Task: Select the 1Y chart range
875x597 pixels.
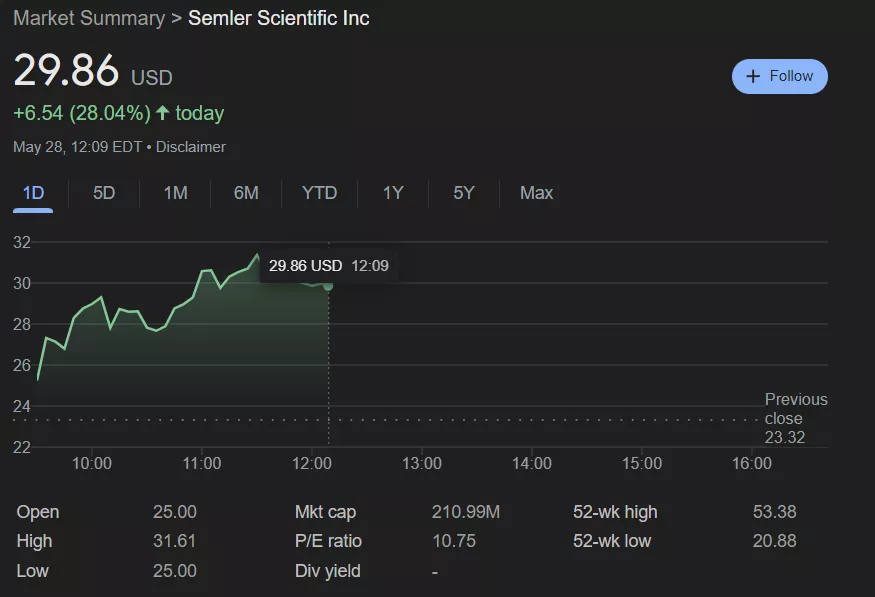Action: click(393, 193)
